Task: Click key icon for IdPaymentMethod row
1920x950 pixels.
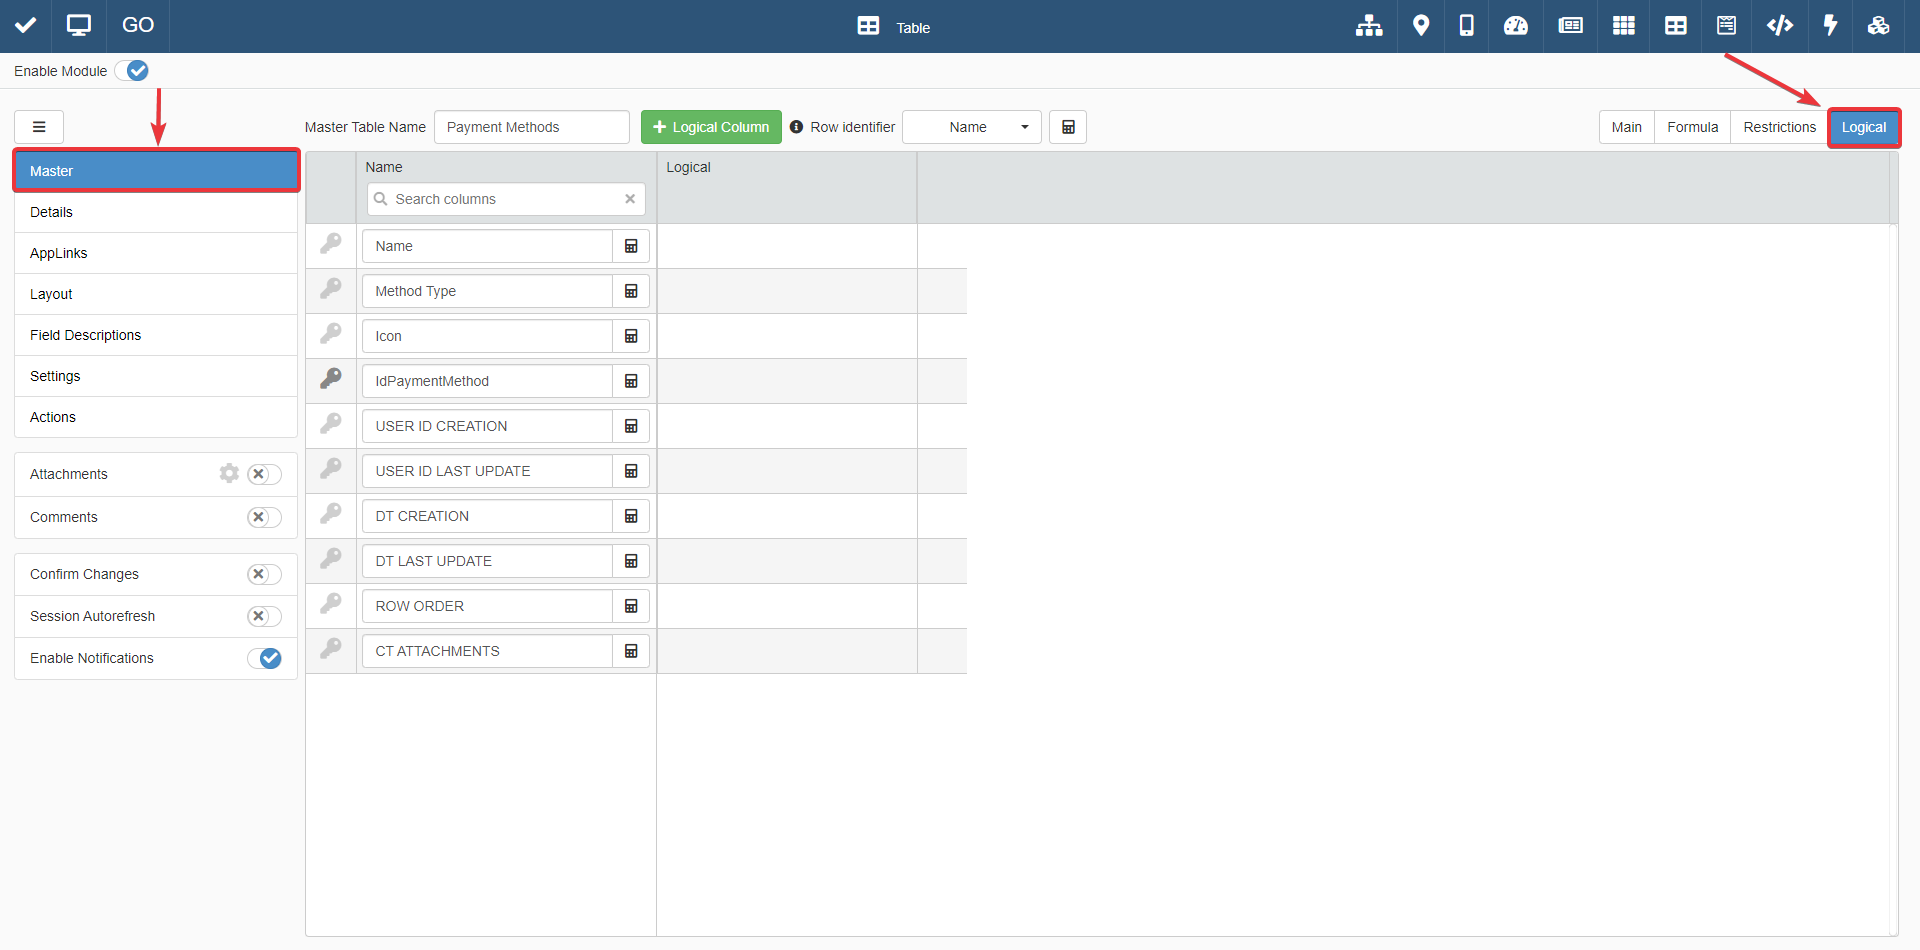Action: [x=331, y=379]
